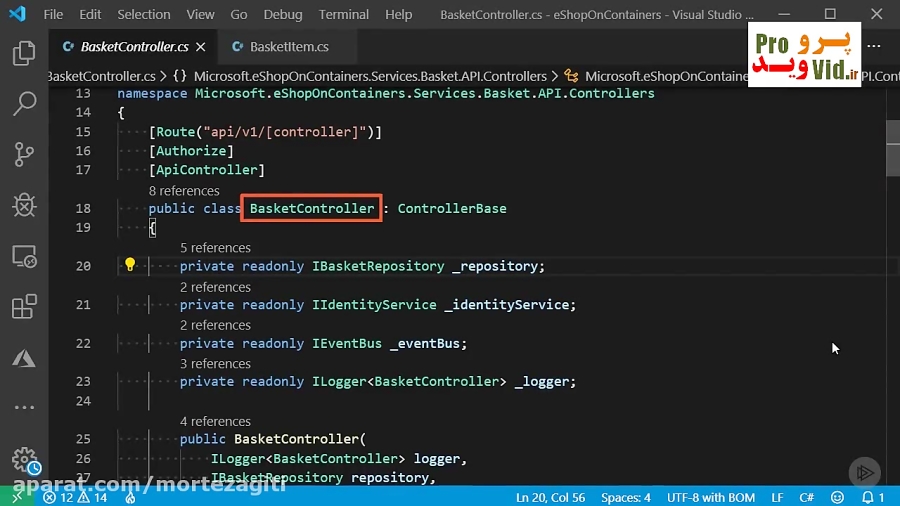
Task: Click Ln 20, Col 56 in status bar
Action: tap(549, 497)
